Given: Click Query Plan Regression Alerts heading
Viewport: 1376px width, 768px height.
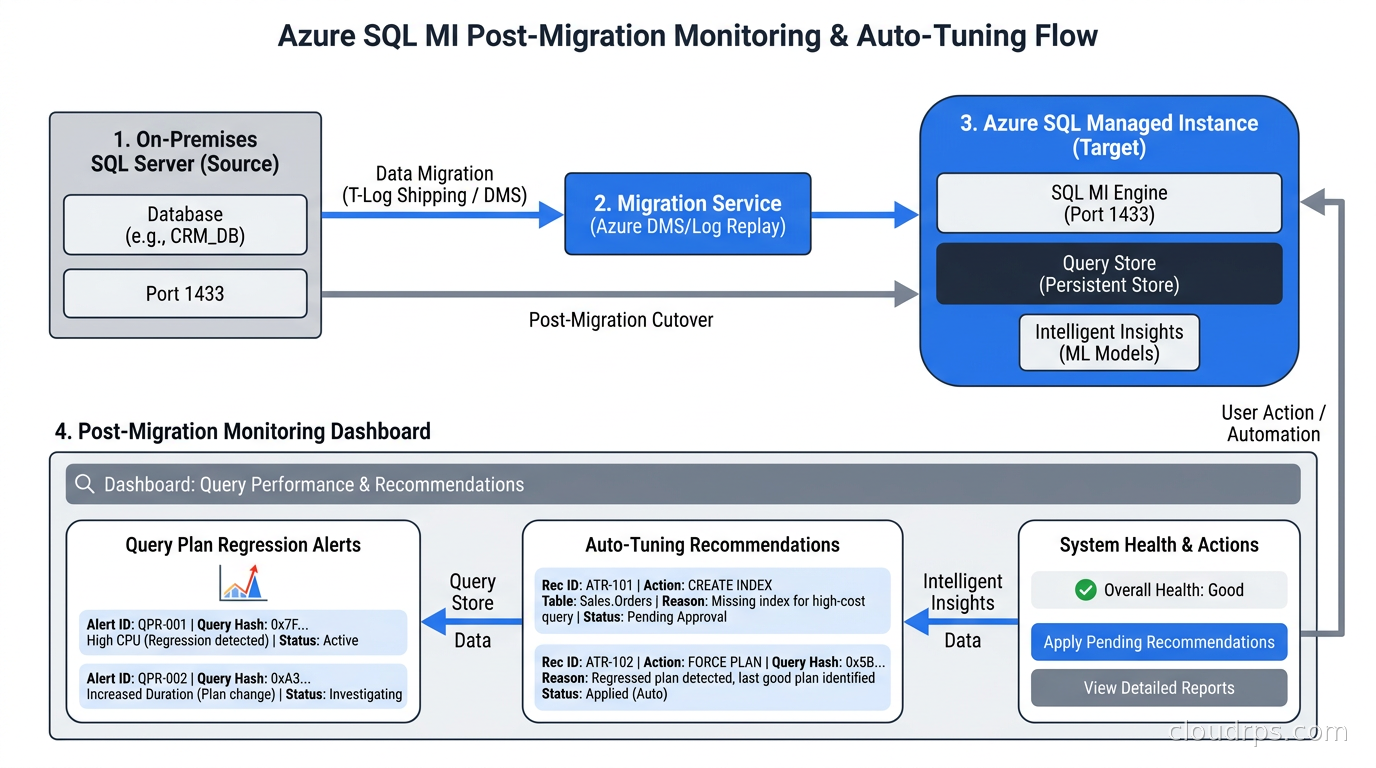Looking at the screenshot, I should [x=243, y=545].
